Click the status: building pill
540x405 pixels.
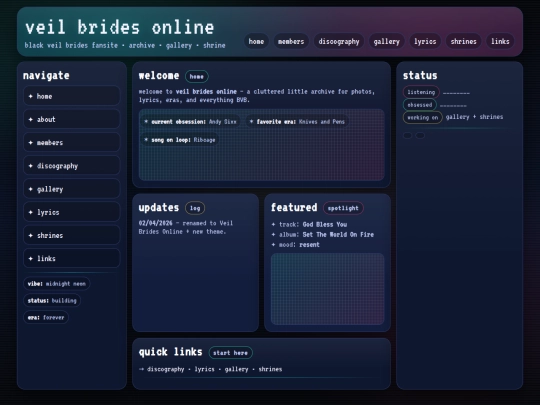[52, 301]
